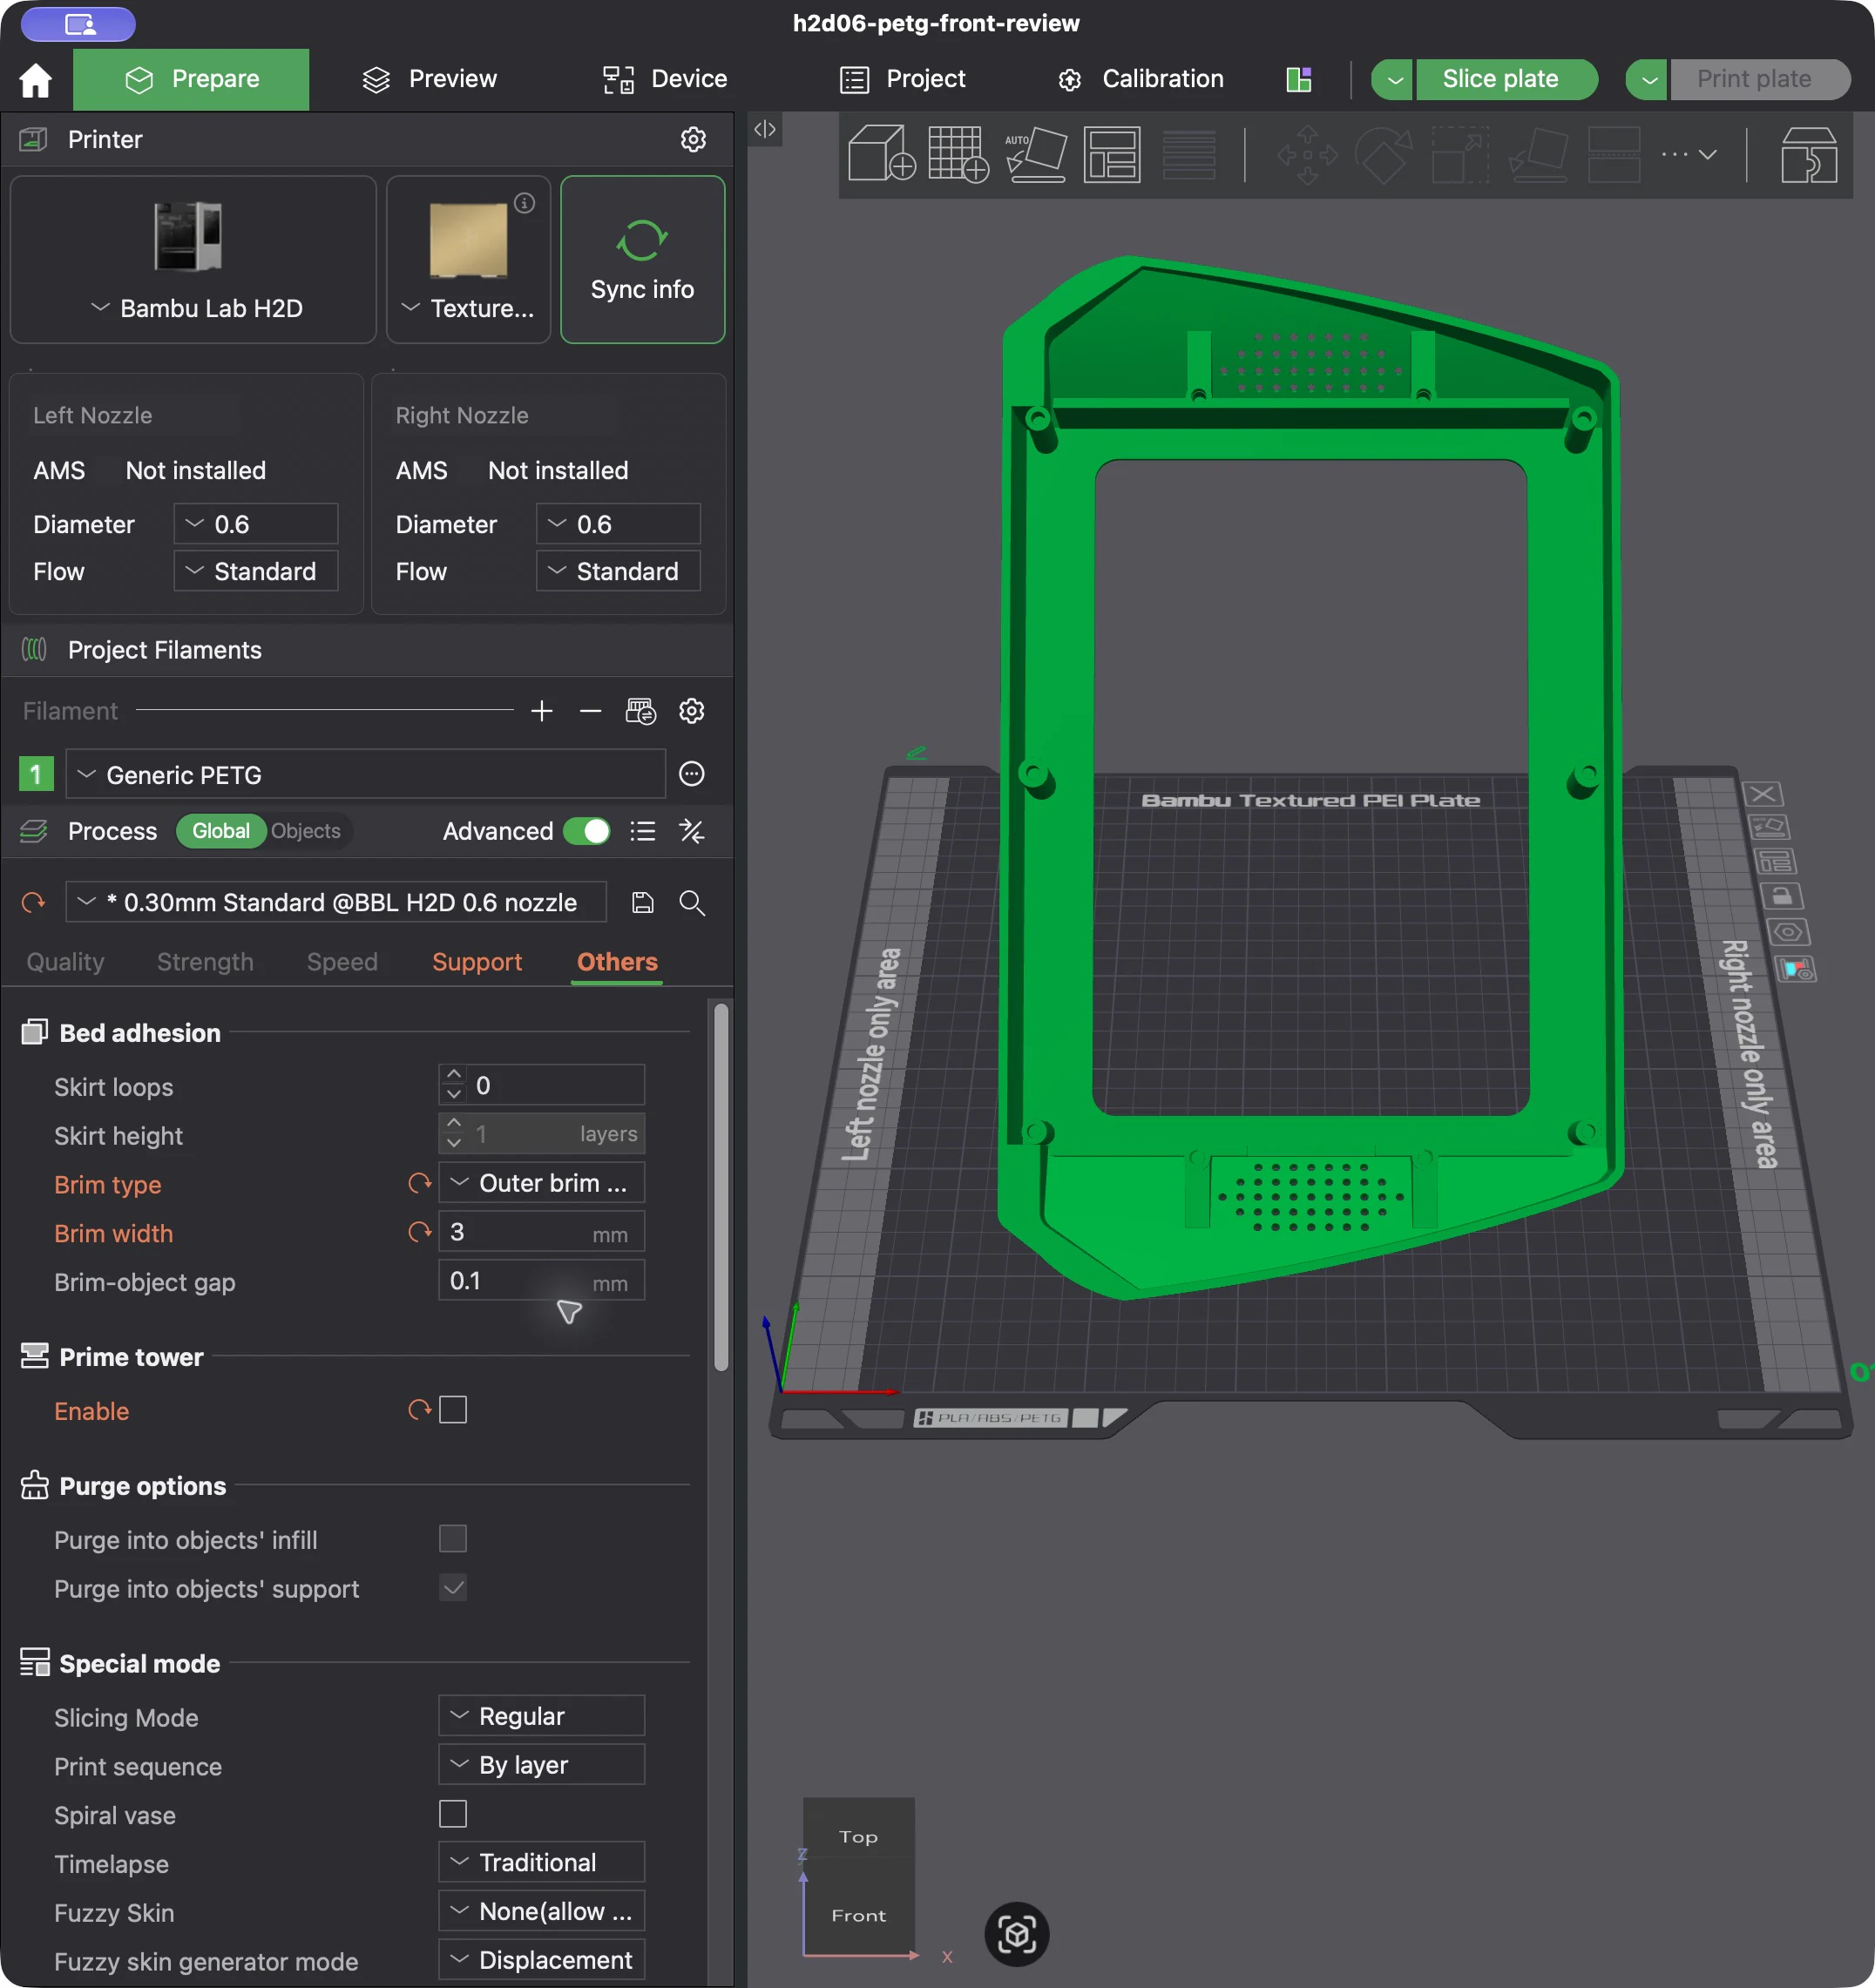Enable the Spiral vase checkbox
Screen dimensions: 1875x1988
pyautogui.click(x=453, y=1814)
